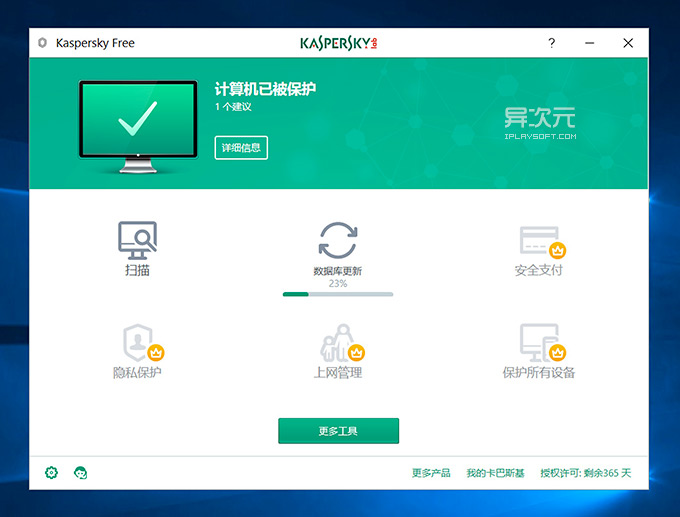680x517 pixels.
Task: Click the Kaspersky Lab logo
Action: (x=339, y=43)
